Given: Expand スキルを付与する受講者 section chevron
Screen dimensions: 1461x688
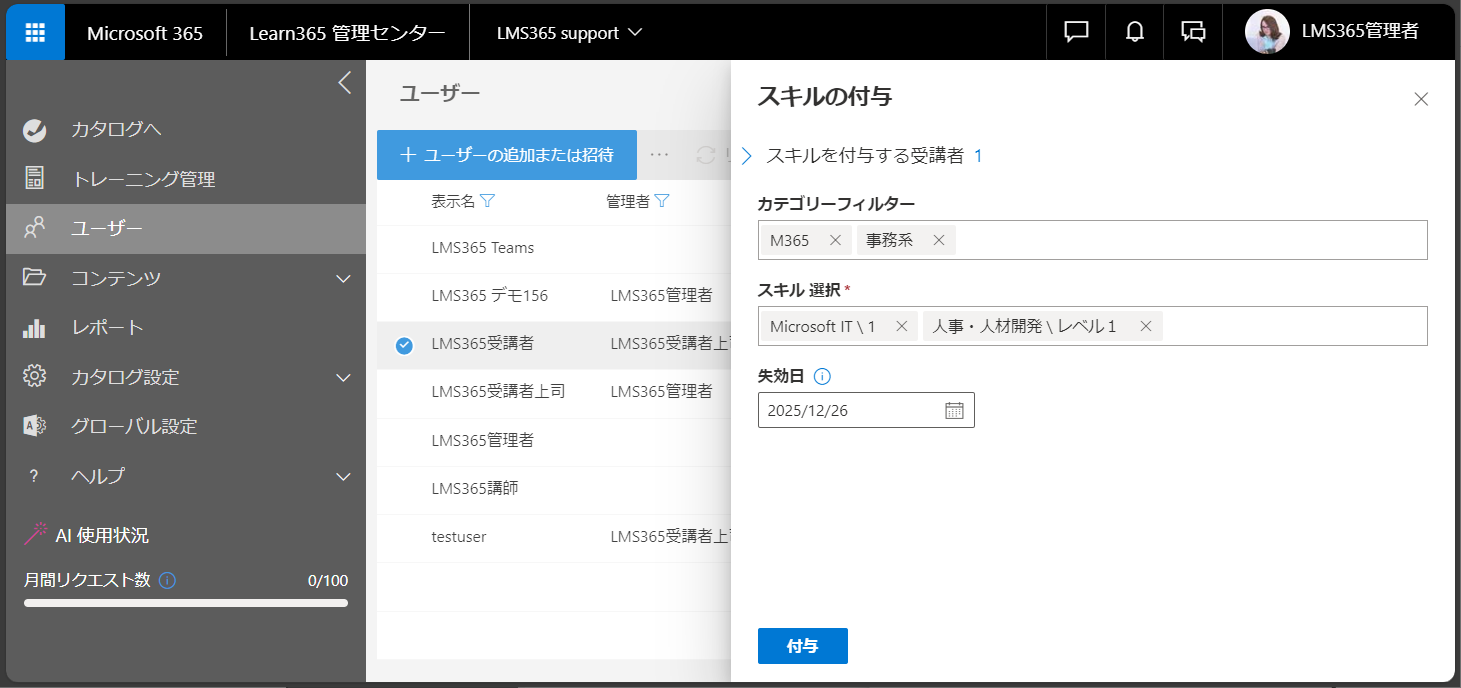Looking at the screenshot, I should 746,156.
